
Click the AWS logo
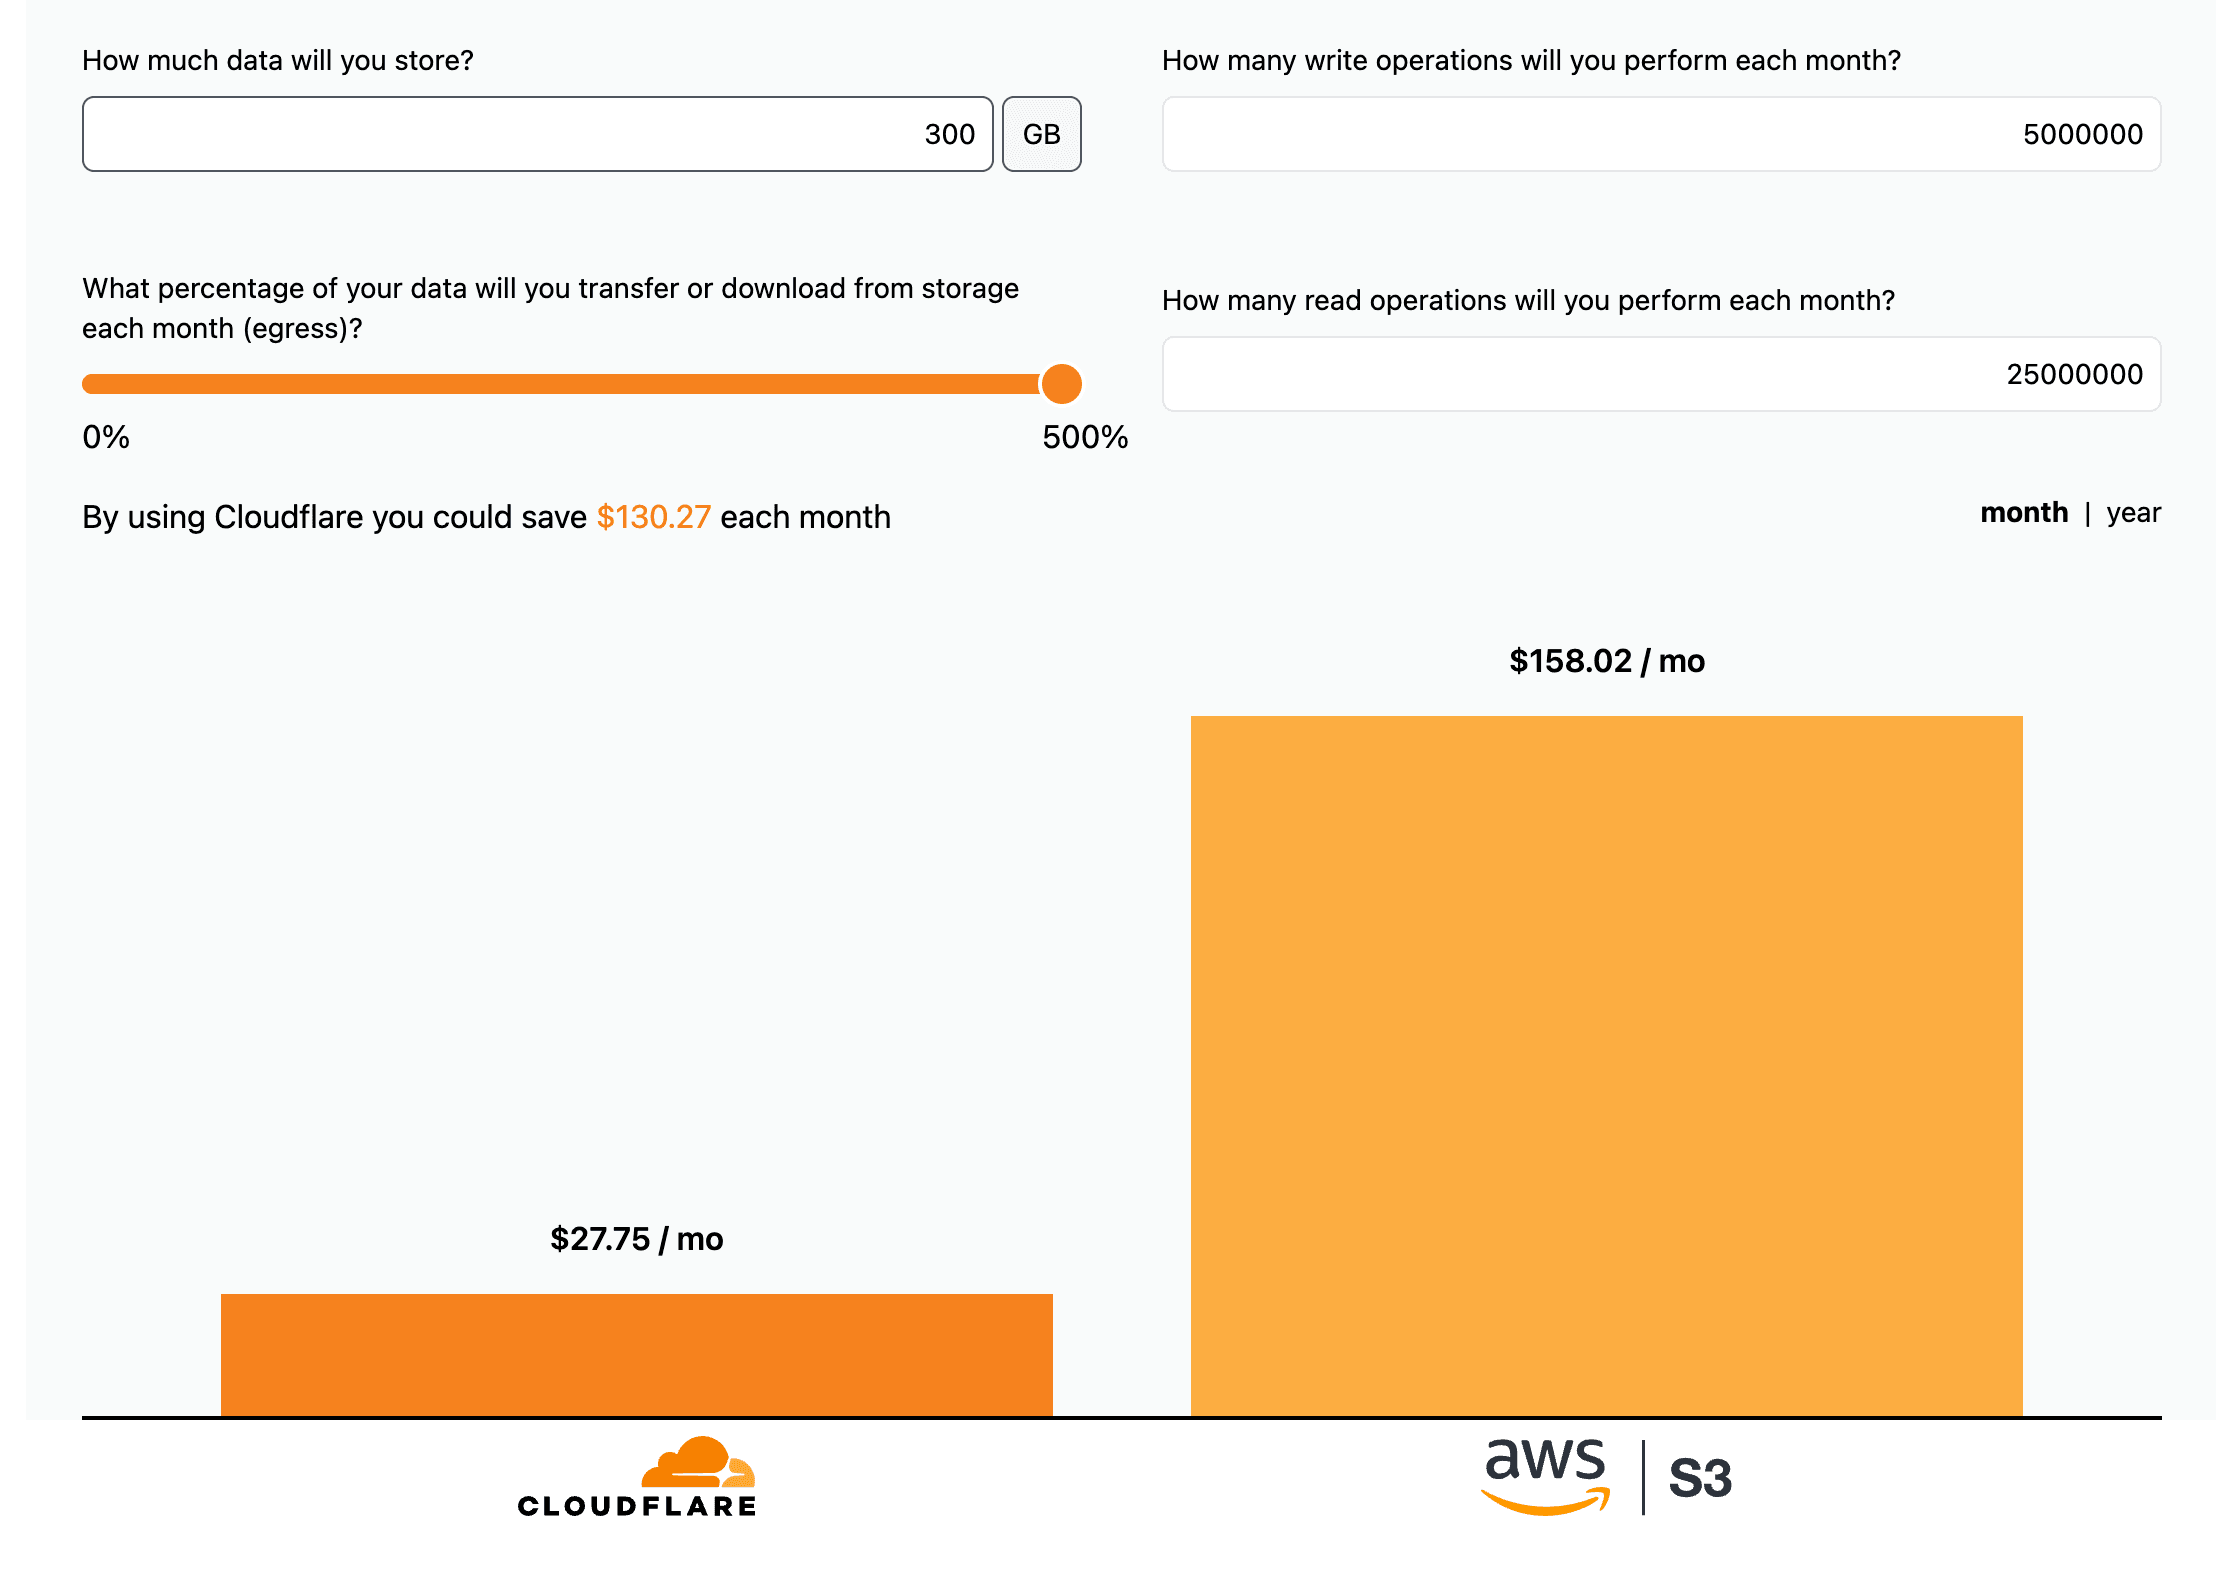click(x=1545, y=1475)
